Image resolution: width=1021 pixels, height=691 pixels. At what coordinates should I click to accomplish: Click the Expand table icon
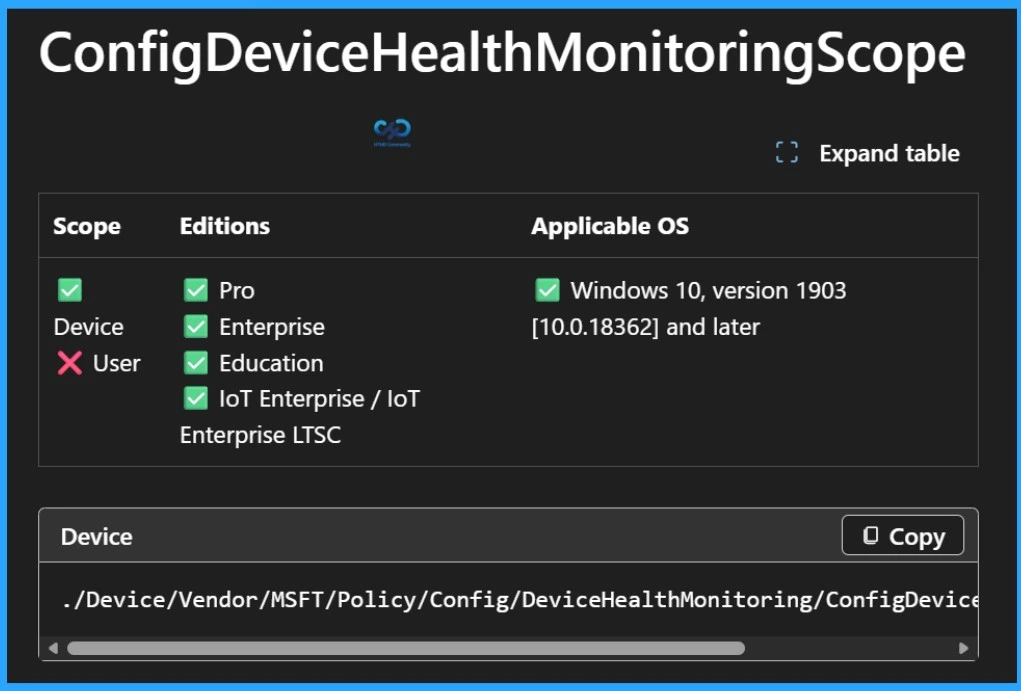(787, 153)
